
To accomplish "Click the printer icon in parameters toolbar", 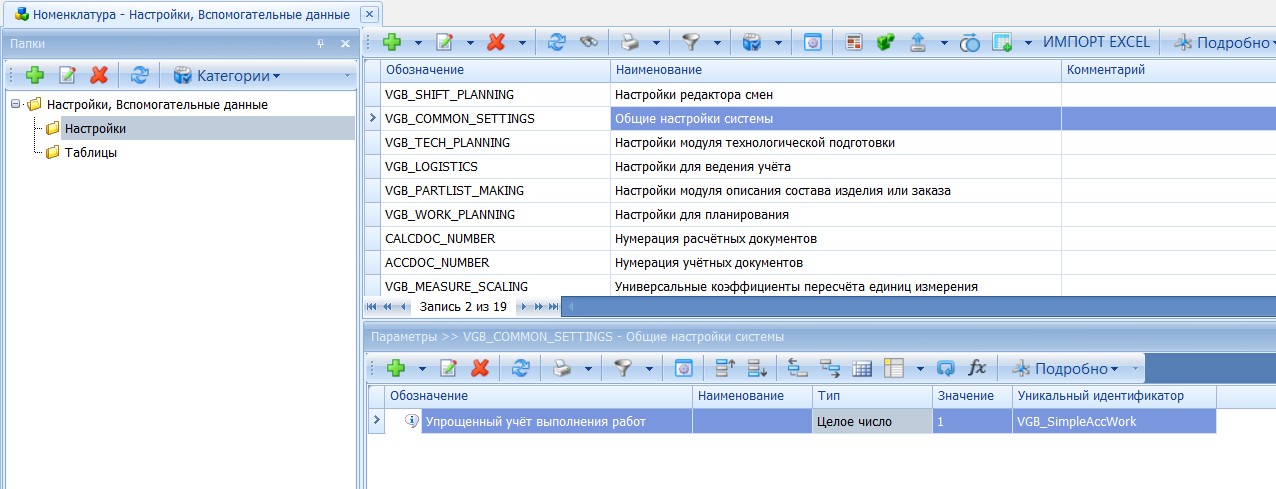I will [563, 368].
